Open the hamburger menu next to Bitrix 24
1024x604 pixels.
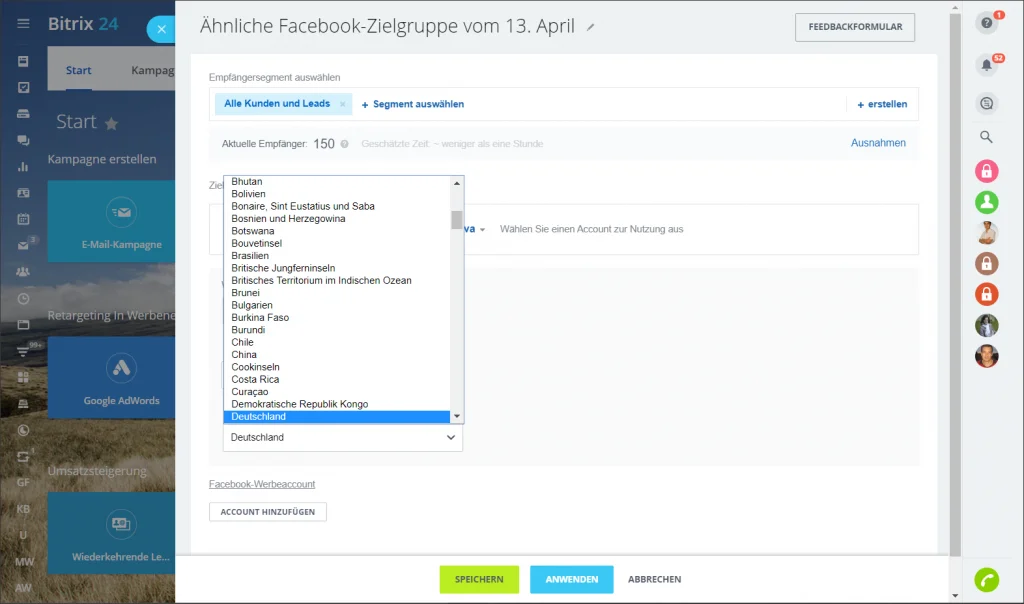(24, 24)
